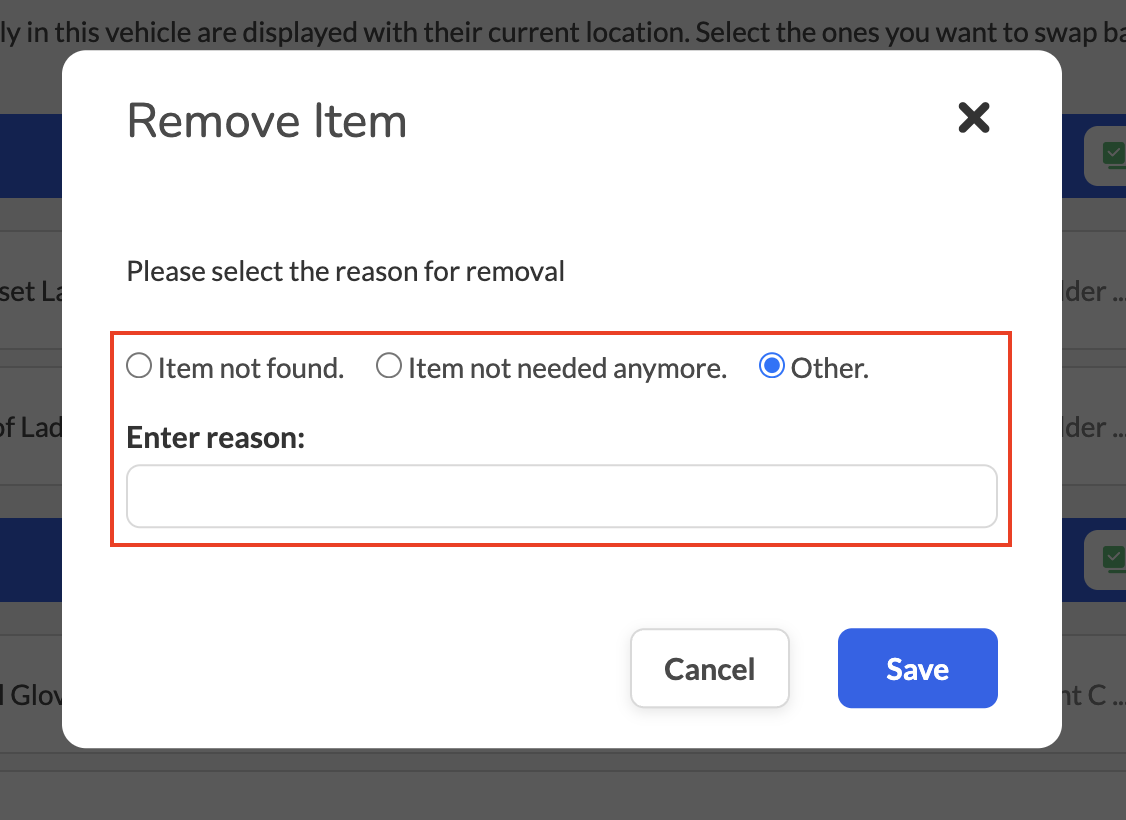1126x820 pixels.
Task: Click the Cancel button
Action: click(709, 668)
